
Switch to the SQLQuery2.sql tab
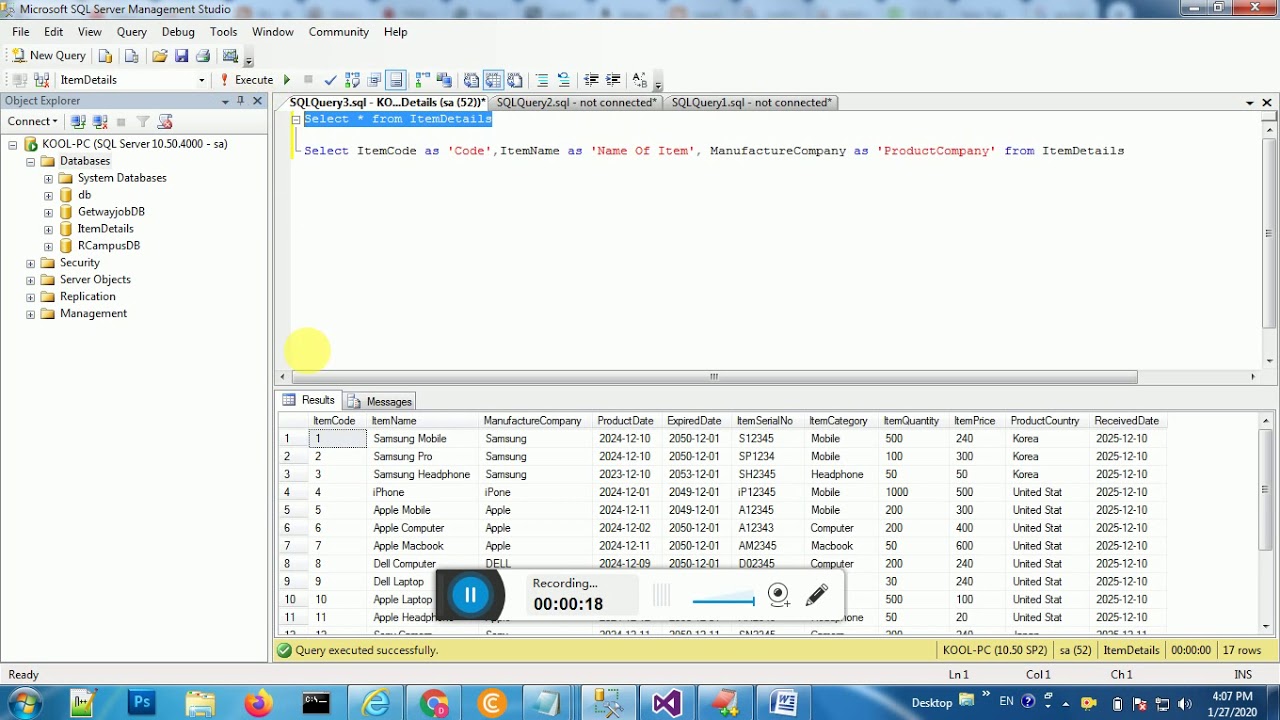point(577,103)
